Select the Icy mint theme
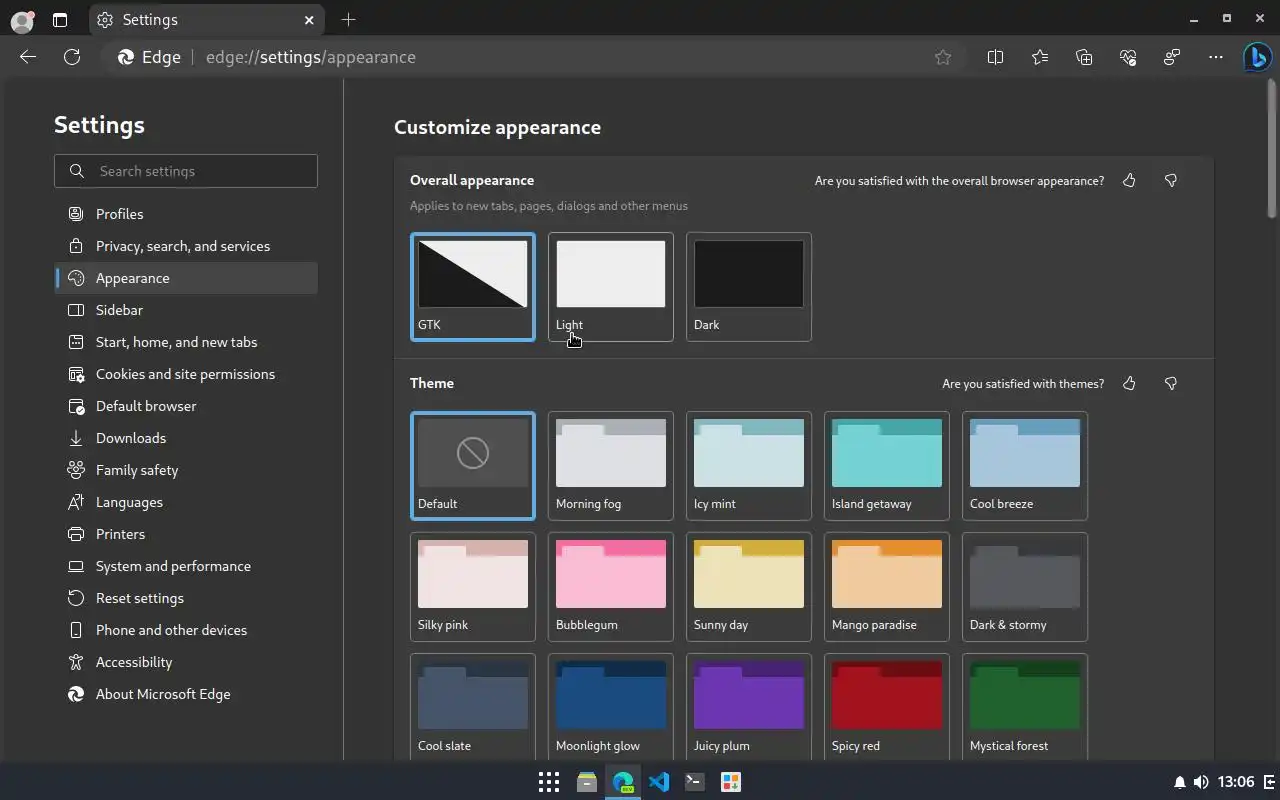Image resolution: width=1280 pixels, height=800 pixels. coord(749,466)
